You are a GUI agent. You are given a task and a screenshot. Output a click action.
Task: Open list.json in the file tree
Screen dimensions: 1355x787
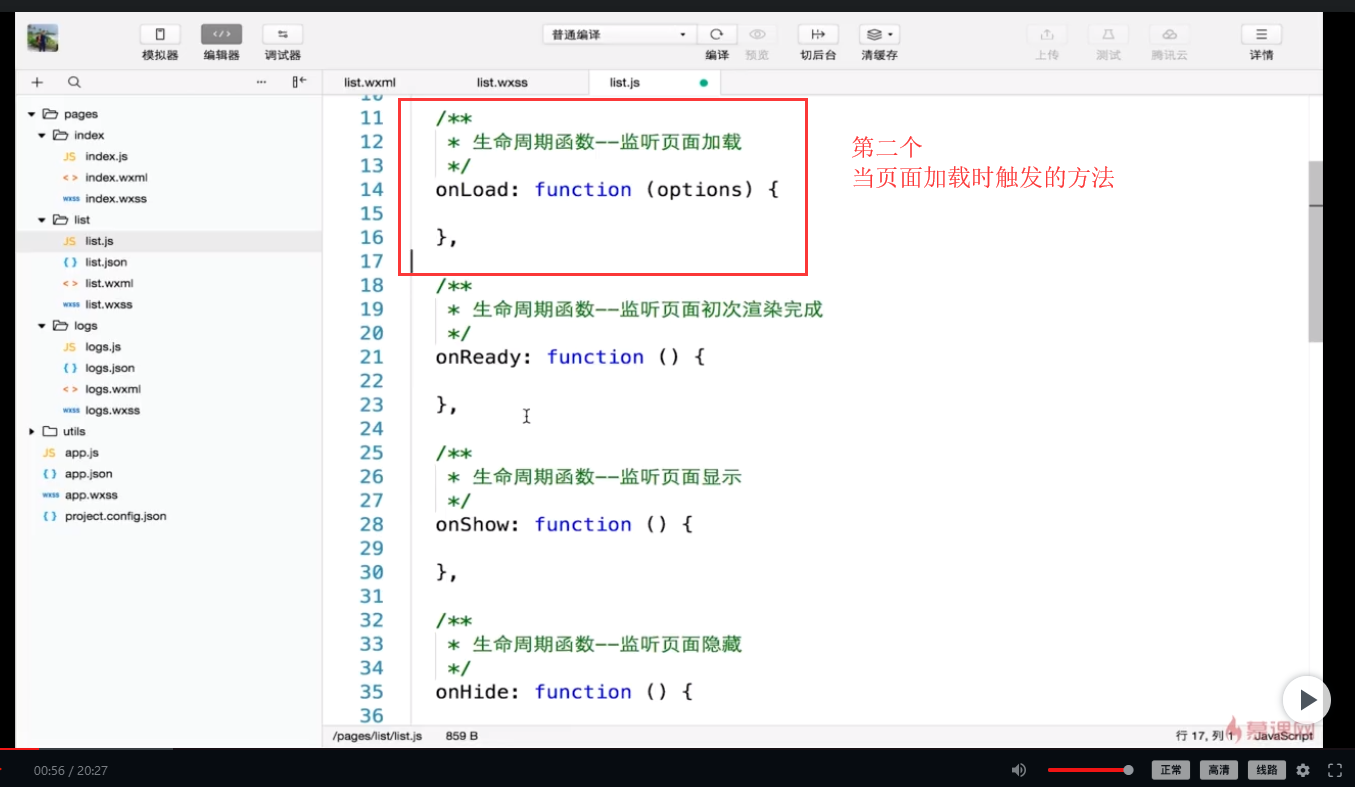point(106,262)
